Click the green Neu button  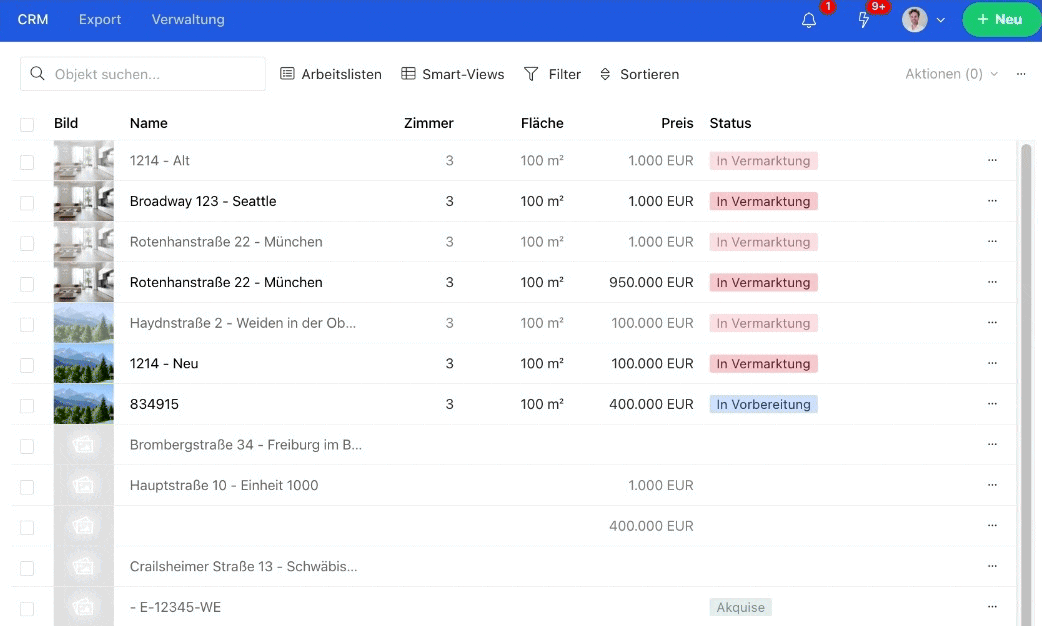tap(1000, 20)
